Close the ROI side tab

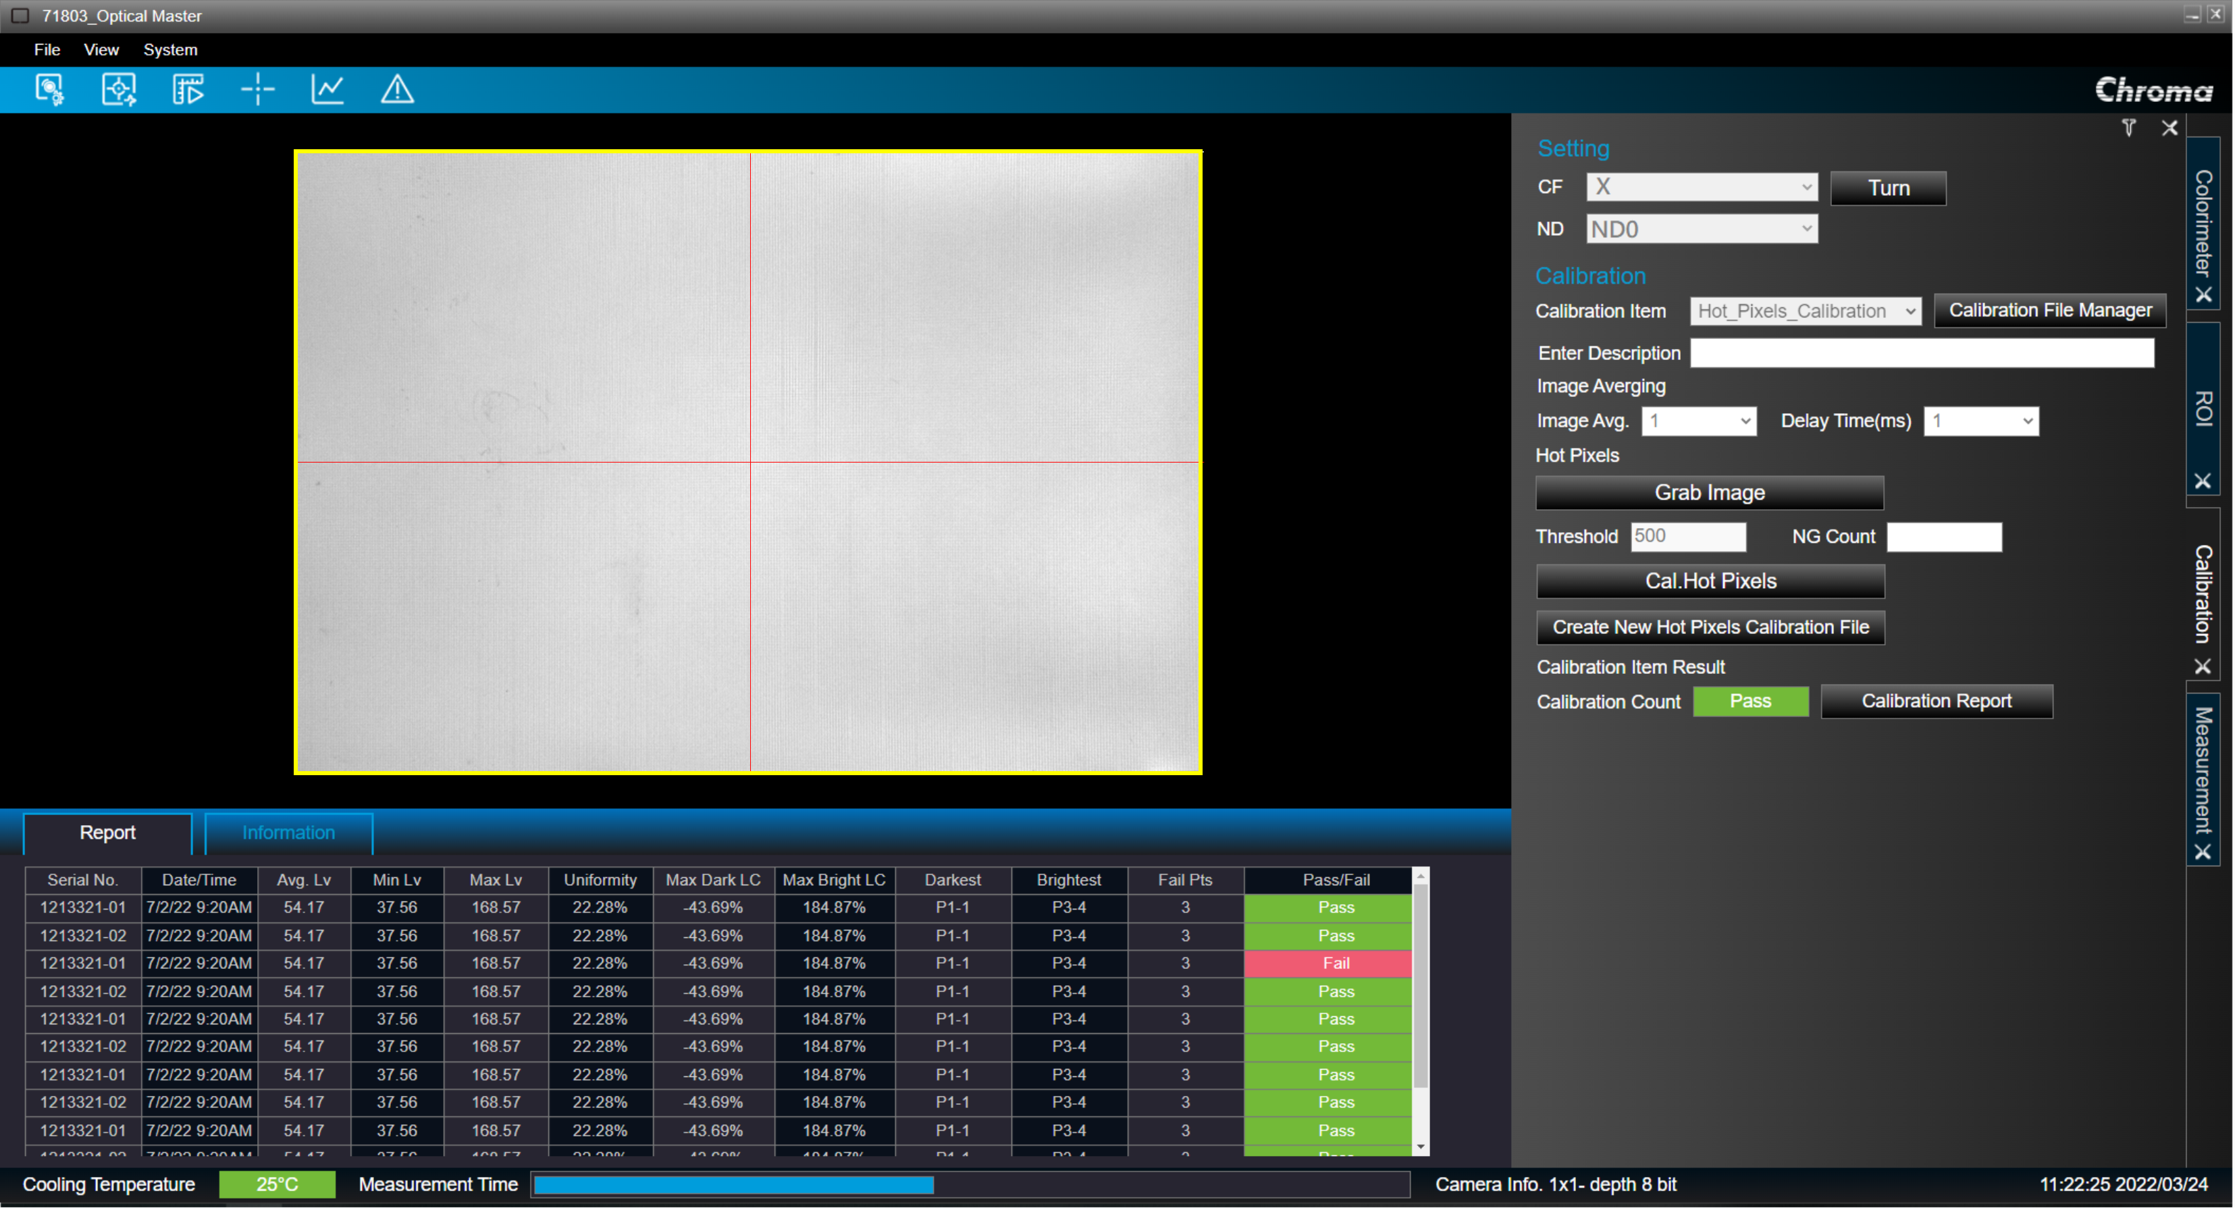pyautogui.click(x=2203, y=481)
